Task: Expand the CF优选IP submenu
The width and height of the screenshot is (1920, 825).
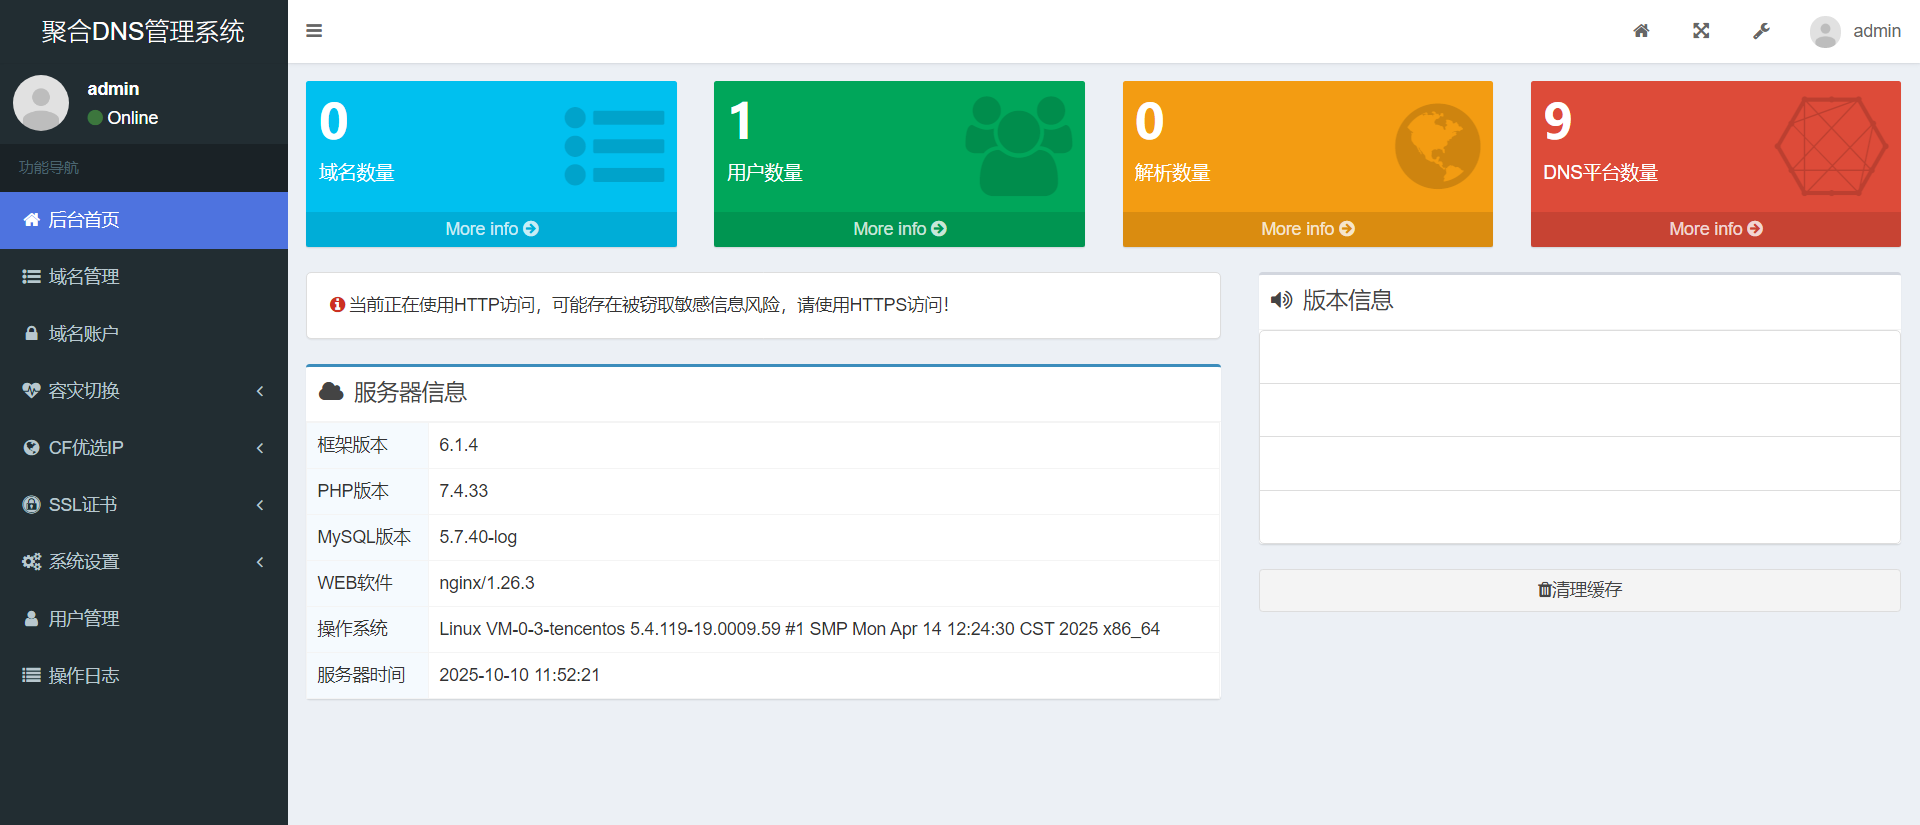Action: point(144,448)
